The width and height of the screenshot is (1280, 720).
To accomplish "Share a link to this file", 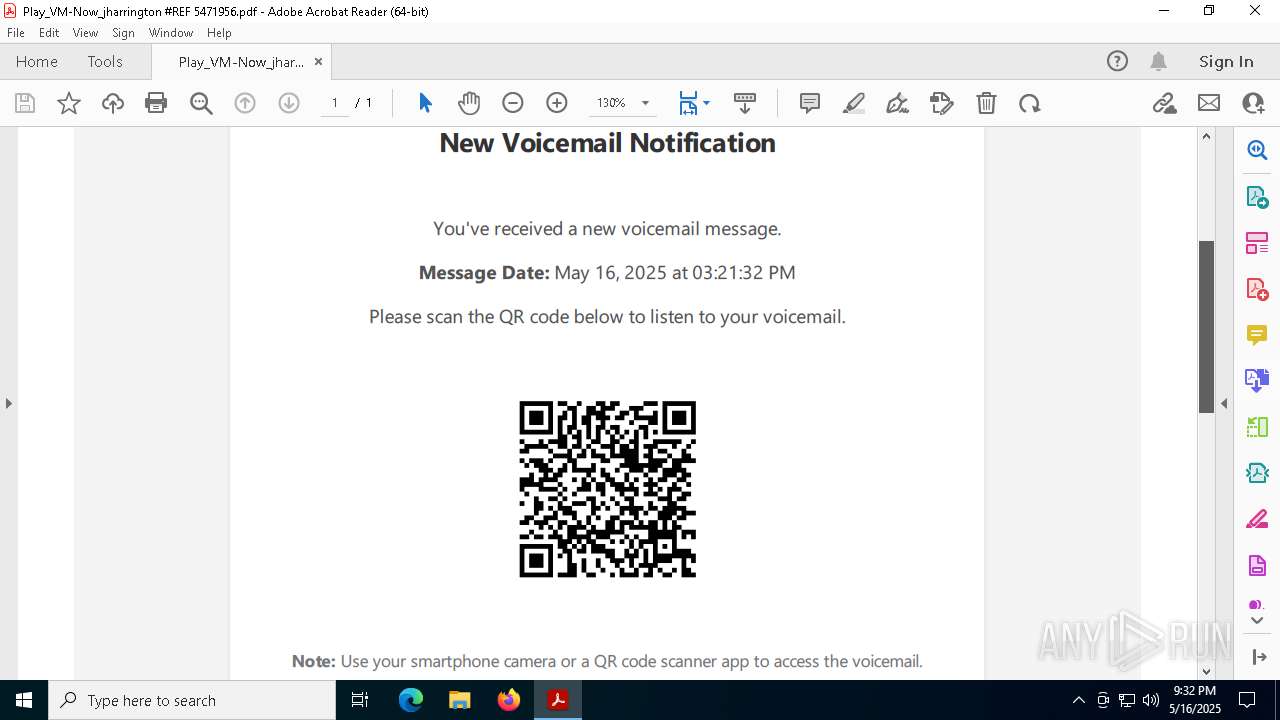I will click(x=1164, y=103).
